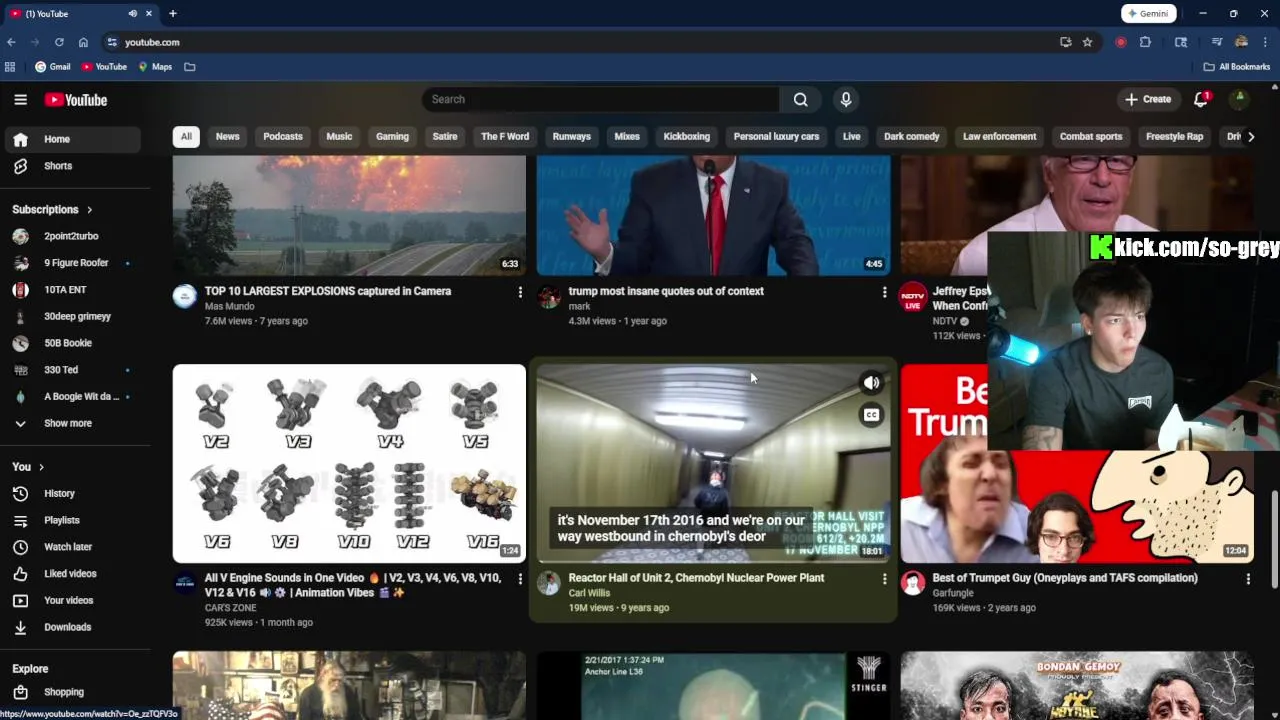Expand the You section arrow

click(x=41, y=467)
